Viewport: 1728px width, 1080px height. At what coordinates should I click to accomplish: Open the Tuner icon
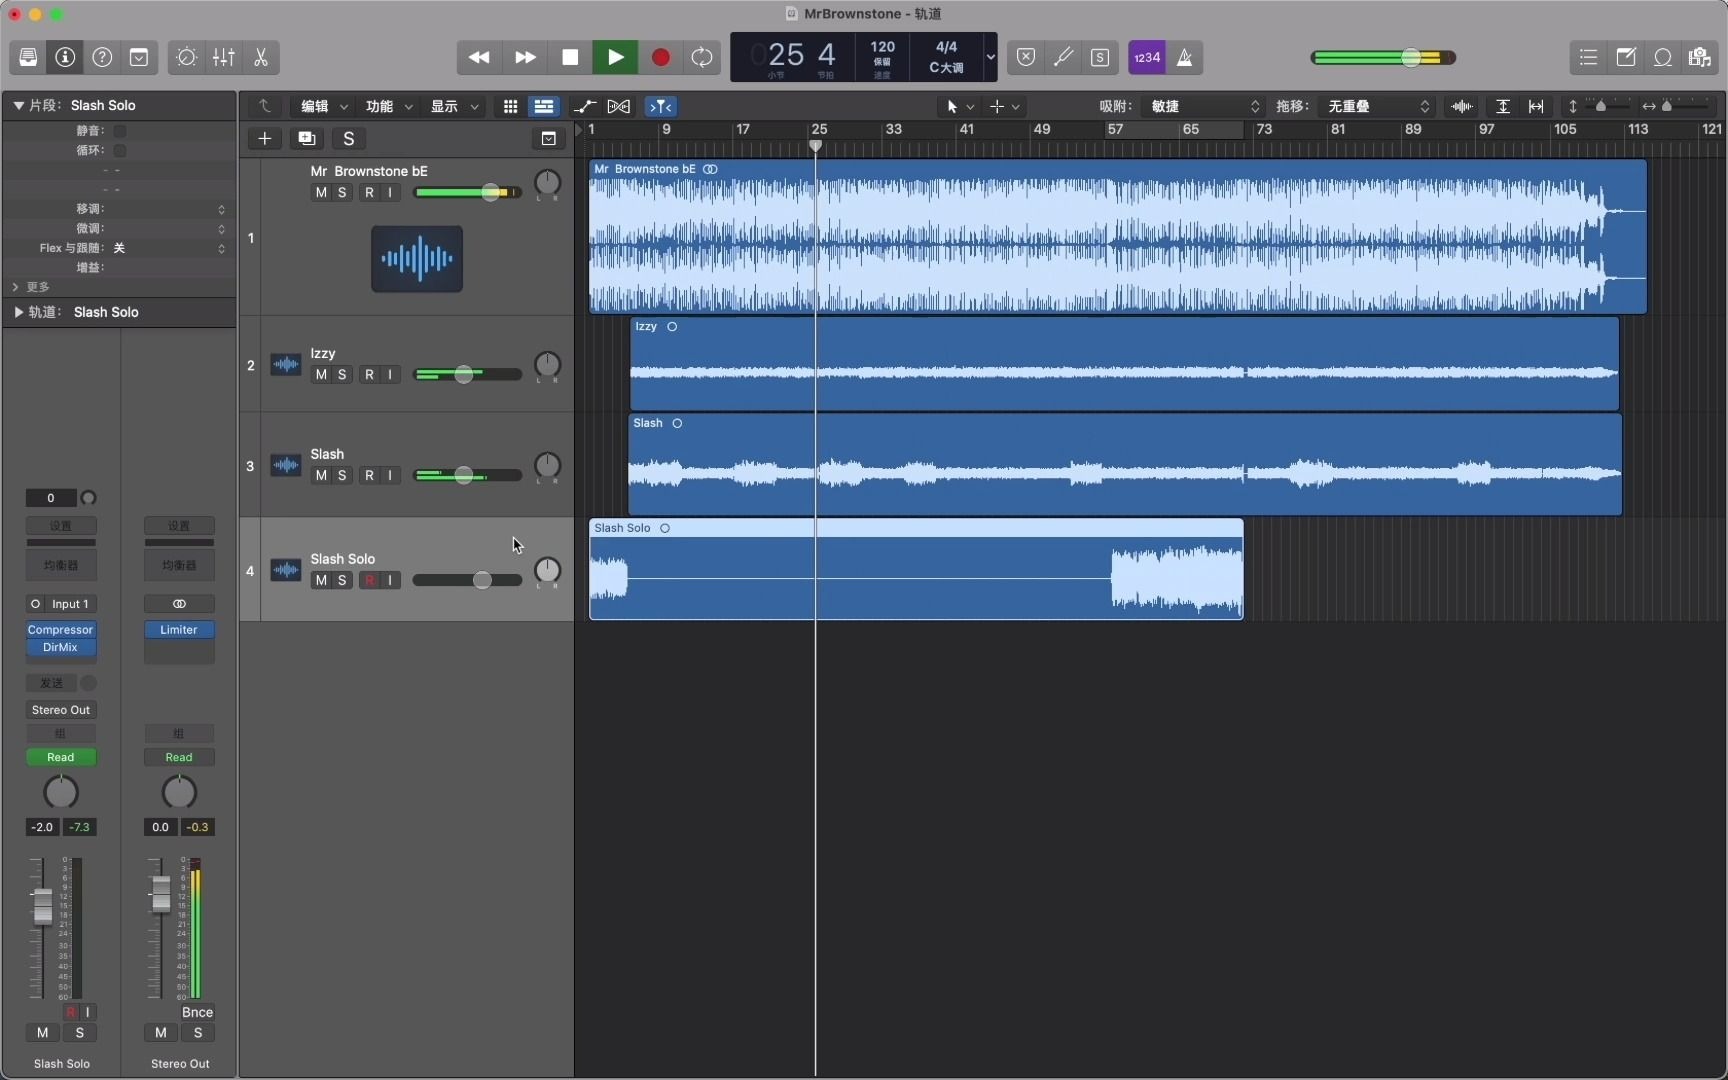click(x=1063, y=57)
